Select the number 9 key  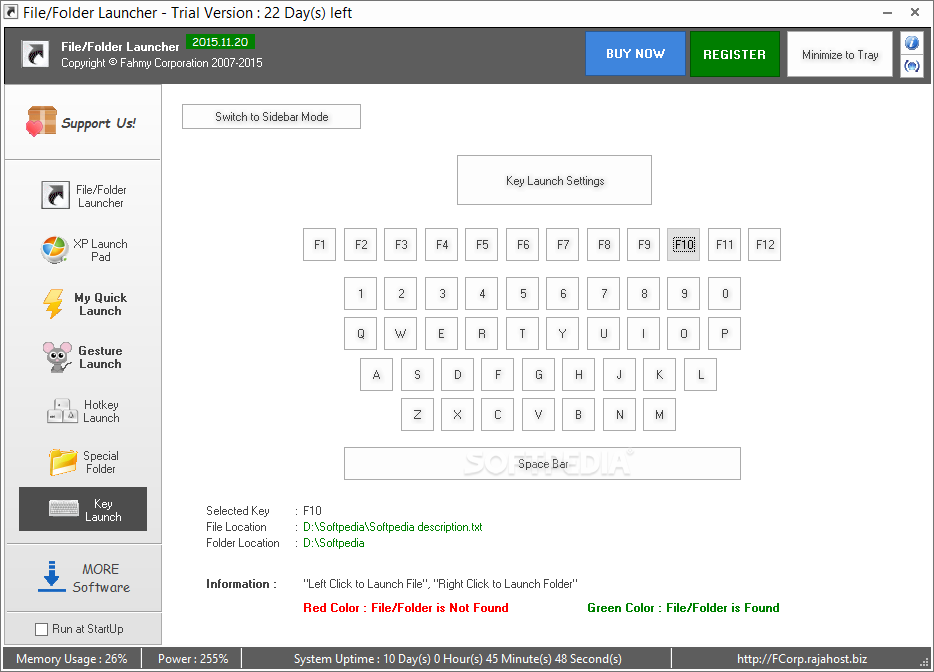(684, 294)
